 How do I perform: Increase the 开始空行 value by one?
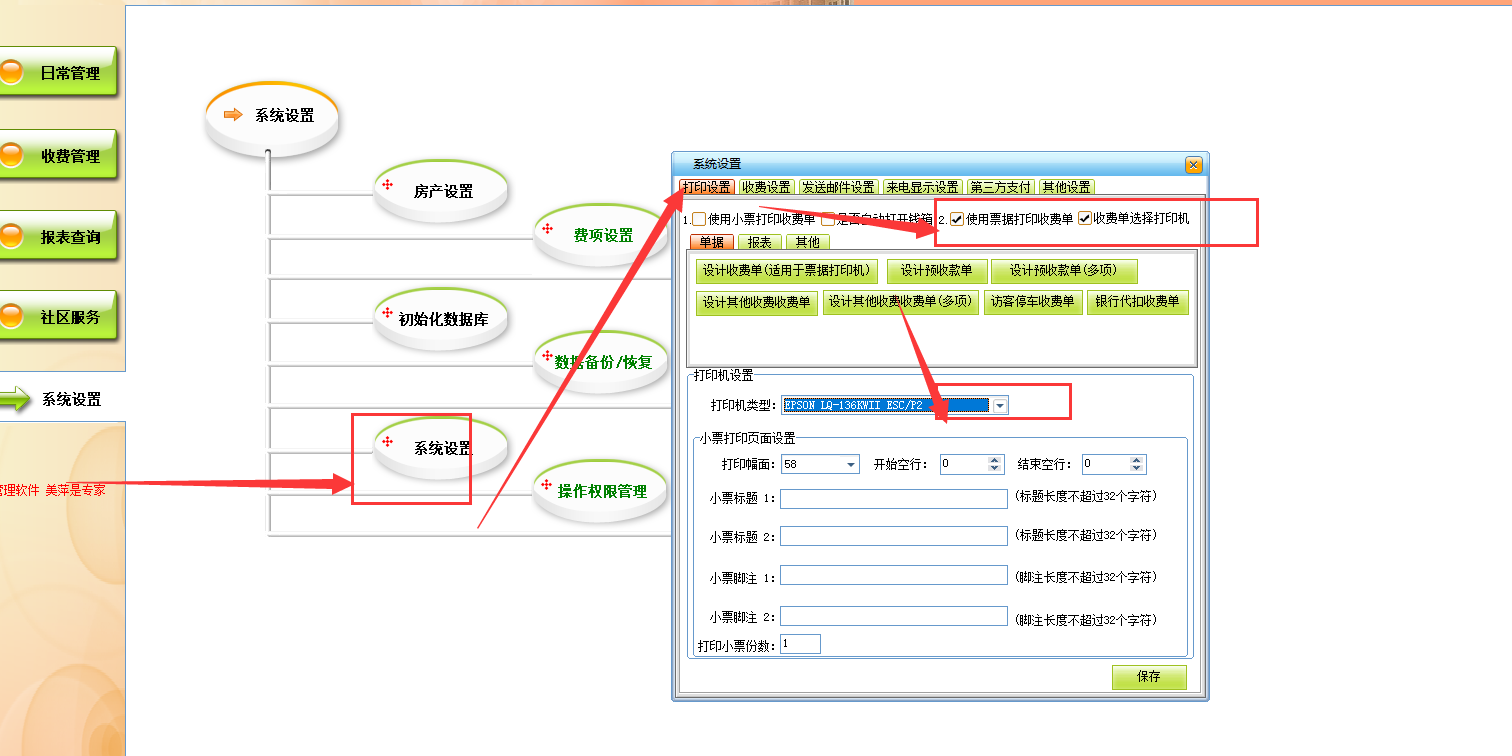[x=994, y=460]
